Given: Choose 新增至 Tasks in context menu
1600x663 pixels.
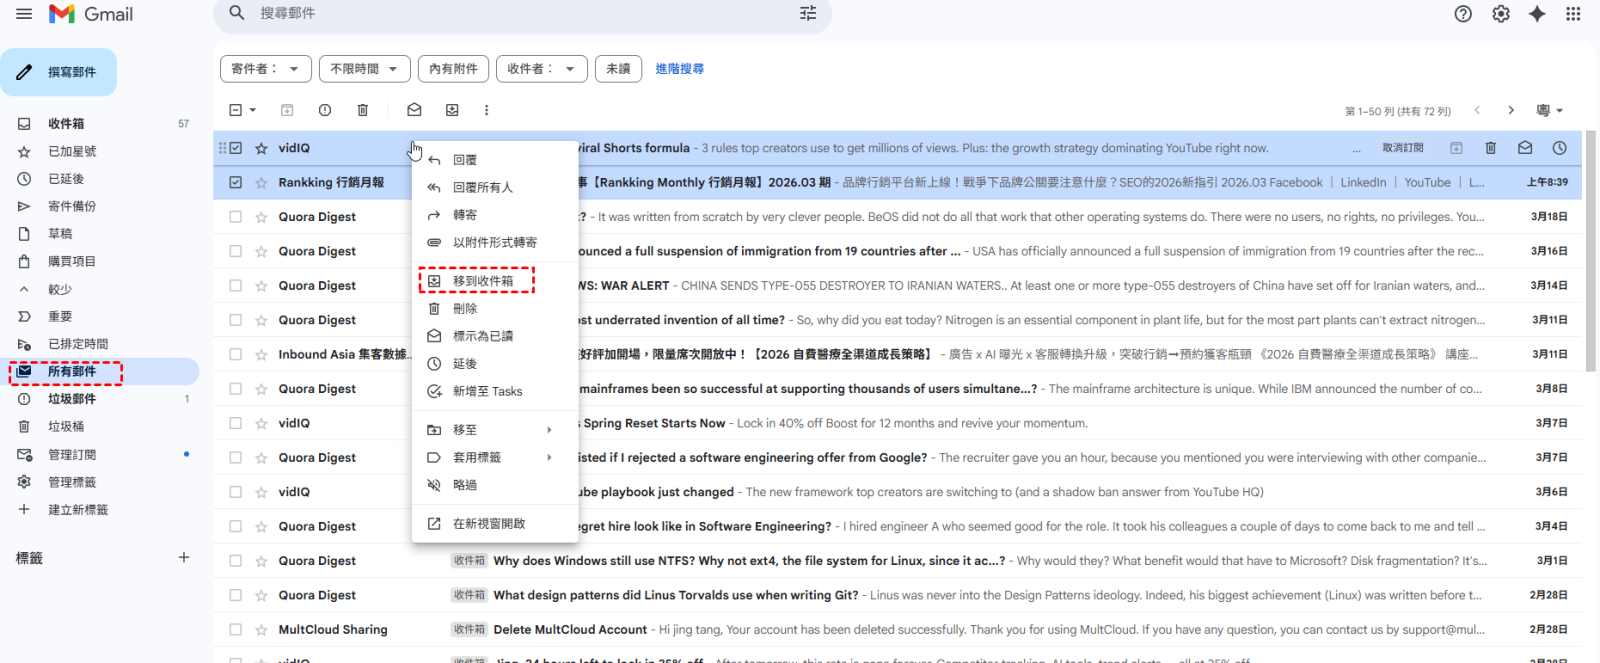Looking at the screenshot, I should 495,392.
